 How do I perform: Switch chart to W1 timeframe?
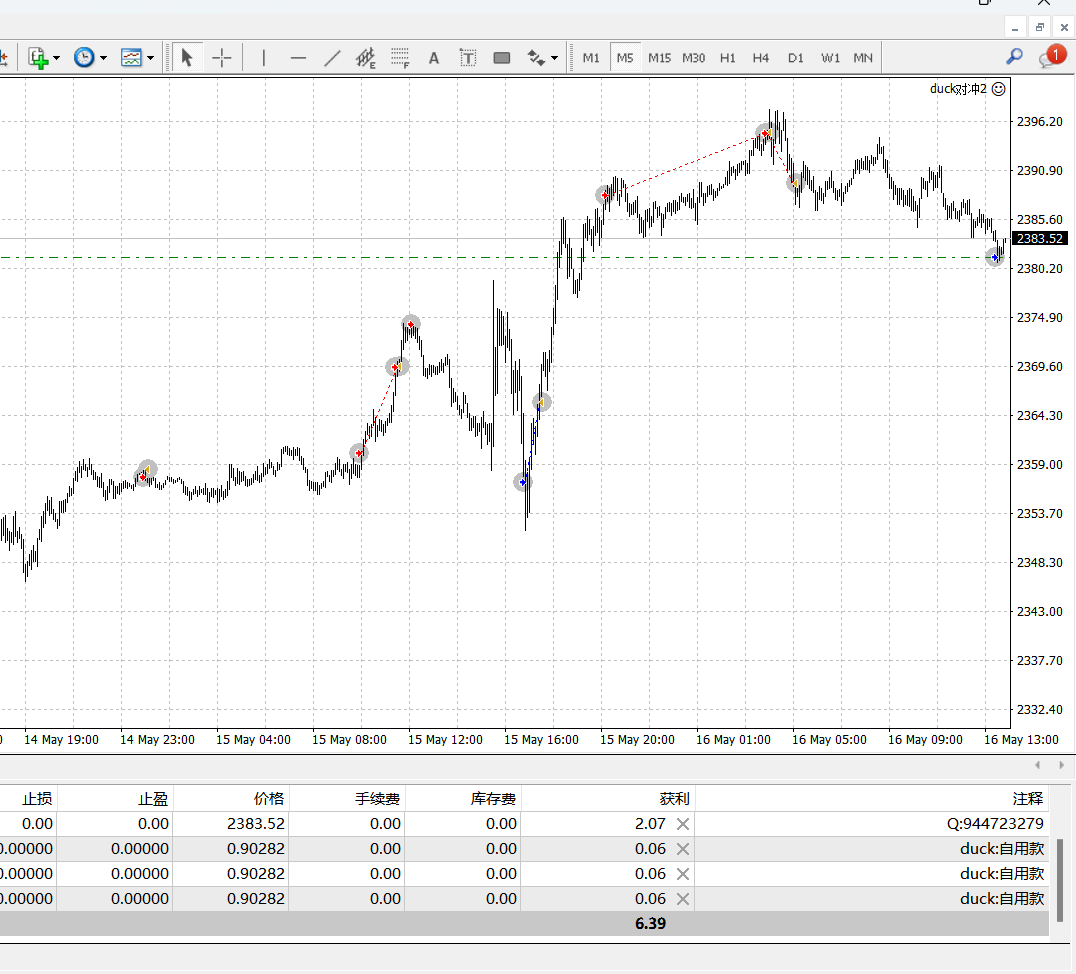pos(830,58)
